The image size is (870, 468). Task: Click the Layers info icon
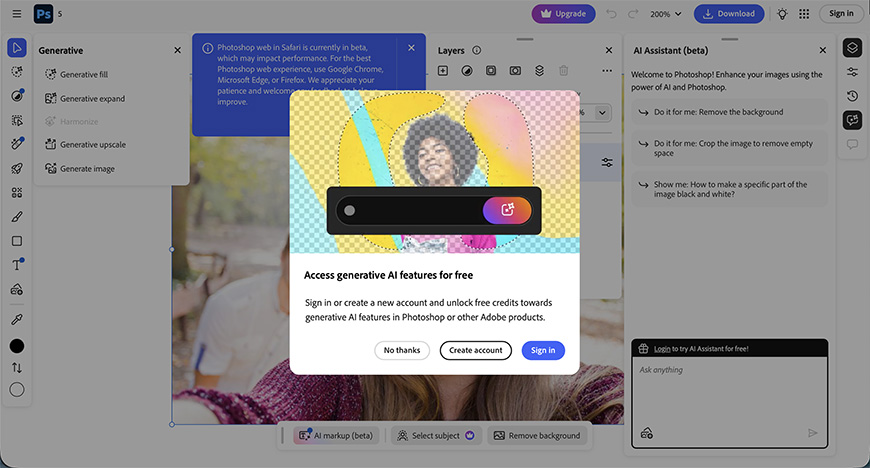click(x=477, y=51)
